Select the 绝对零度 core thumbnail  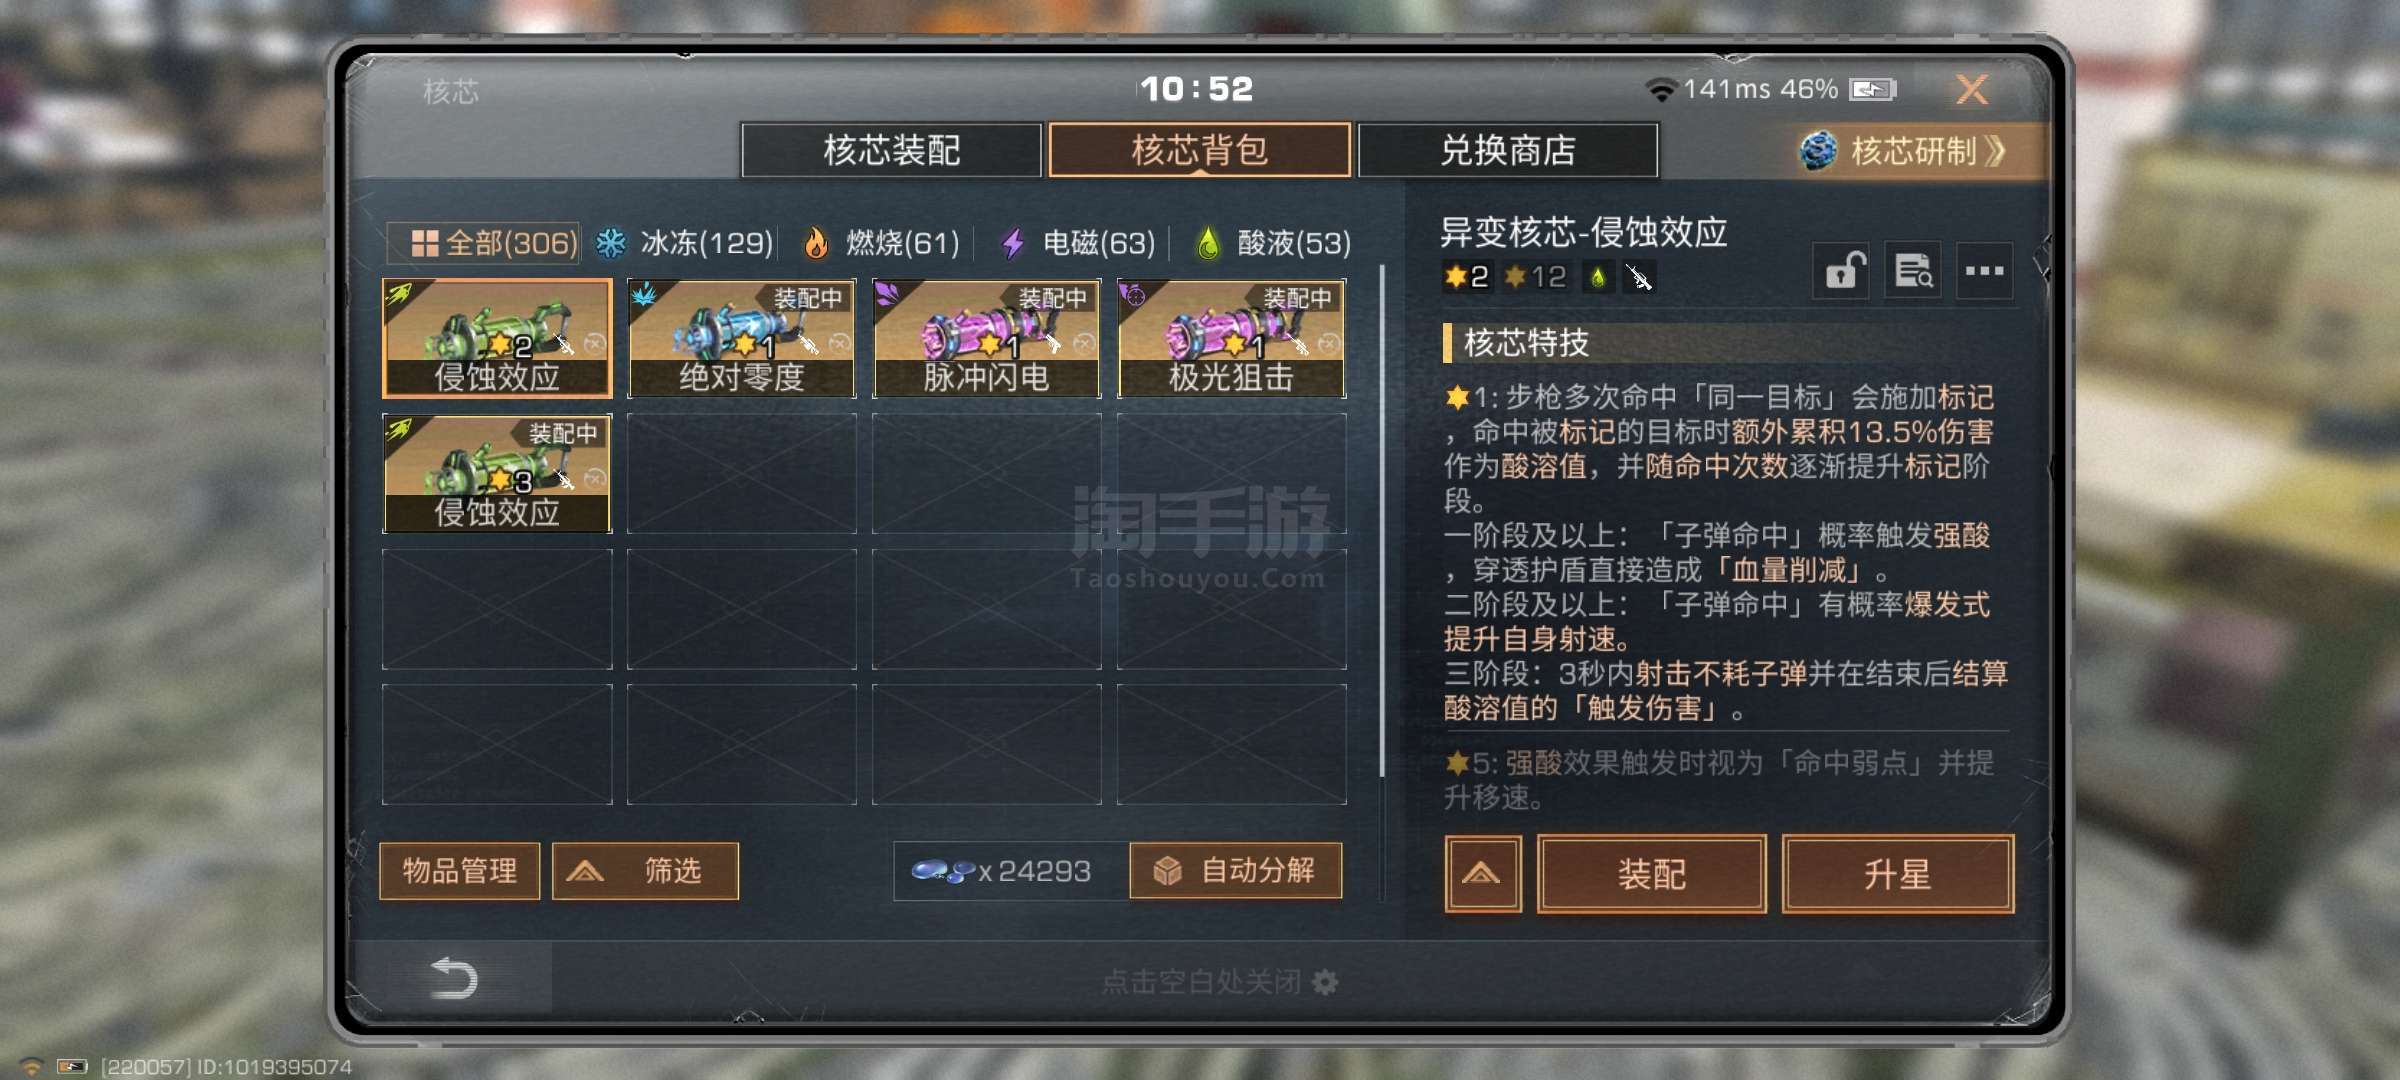(x=742, y=338)
